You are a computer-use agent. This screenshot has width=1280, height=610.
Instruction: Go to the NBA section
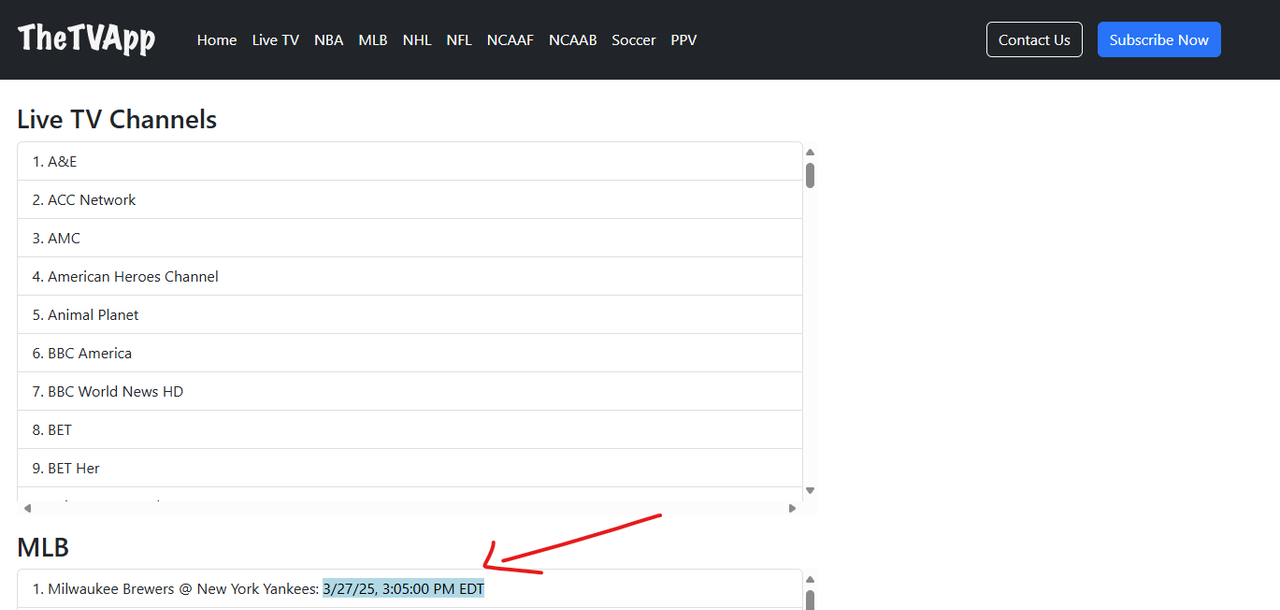[329, 40]
